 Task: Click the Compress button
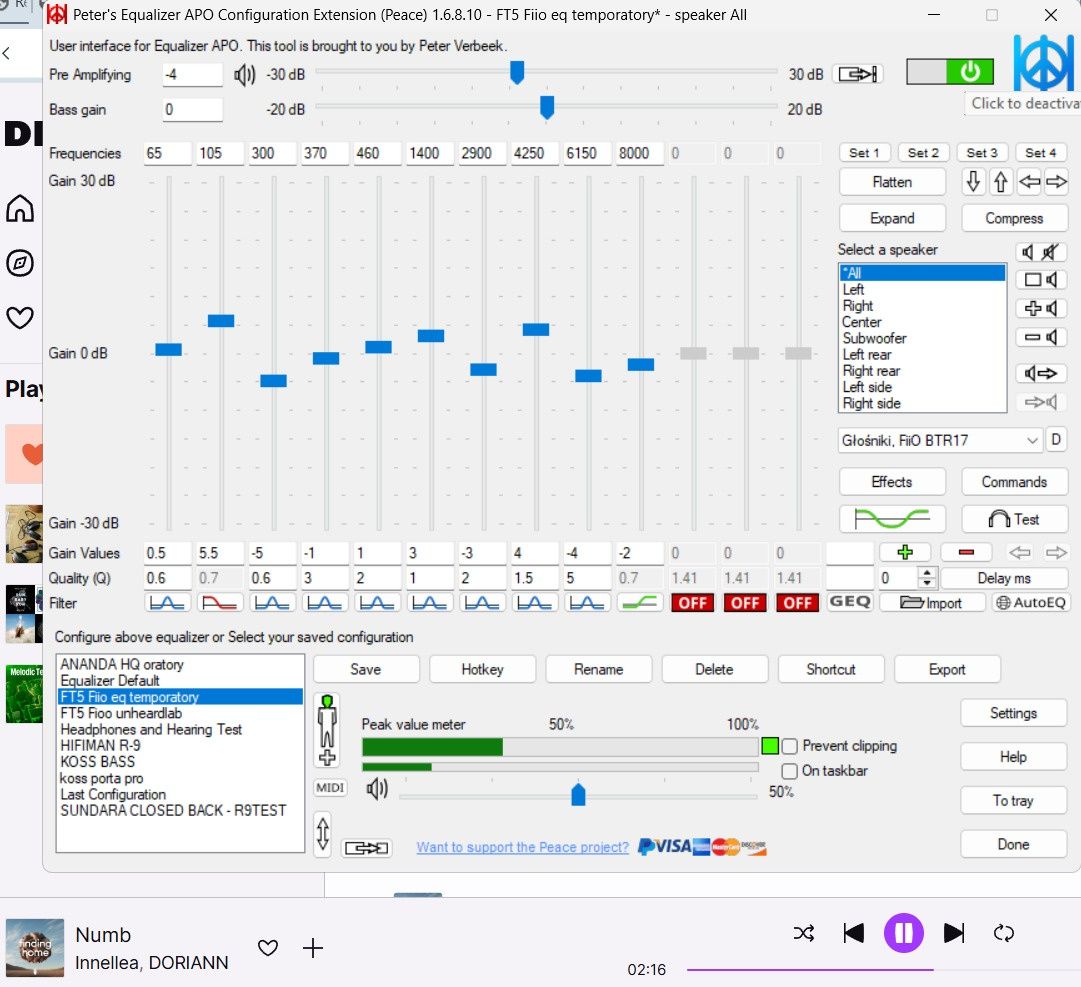click(x=1014, y=218)
